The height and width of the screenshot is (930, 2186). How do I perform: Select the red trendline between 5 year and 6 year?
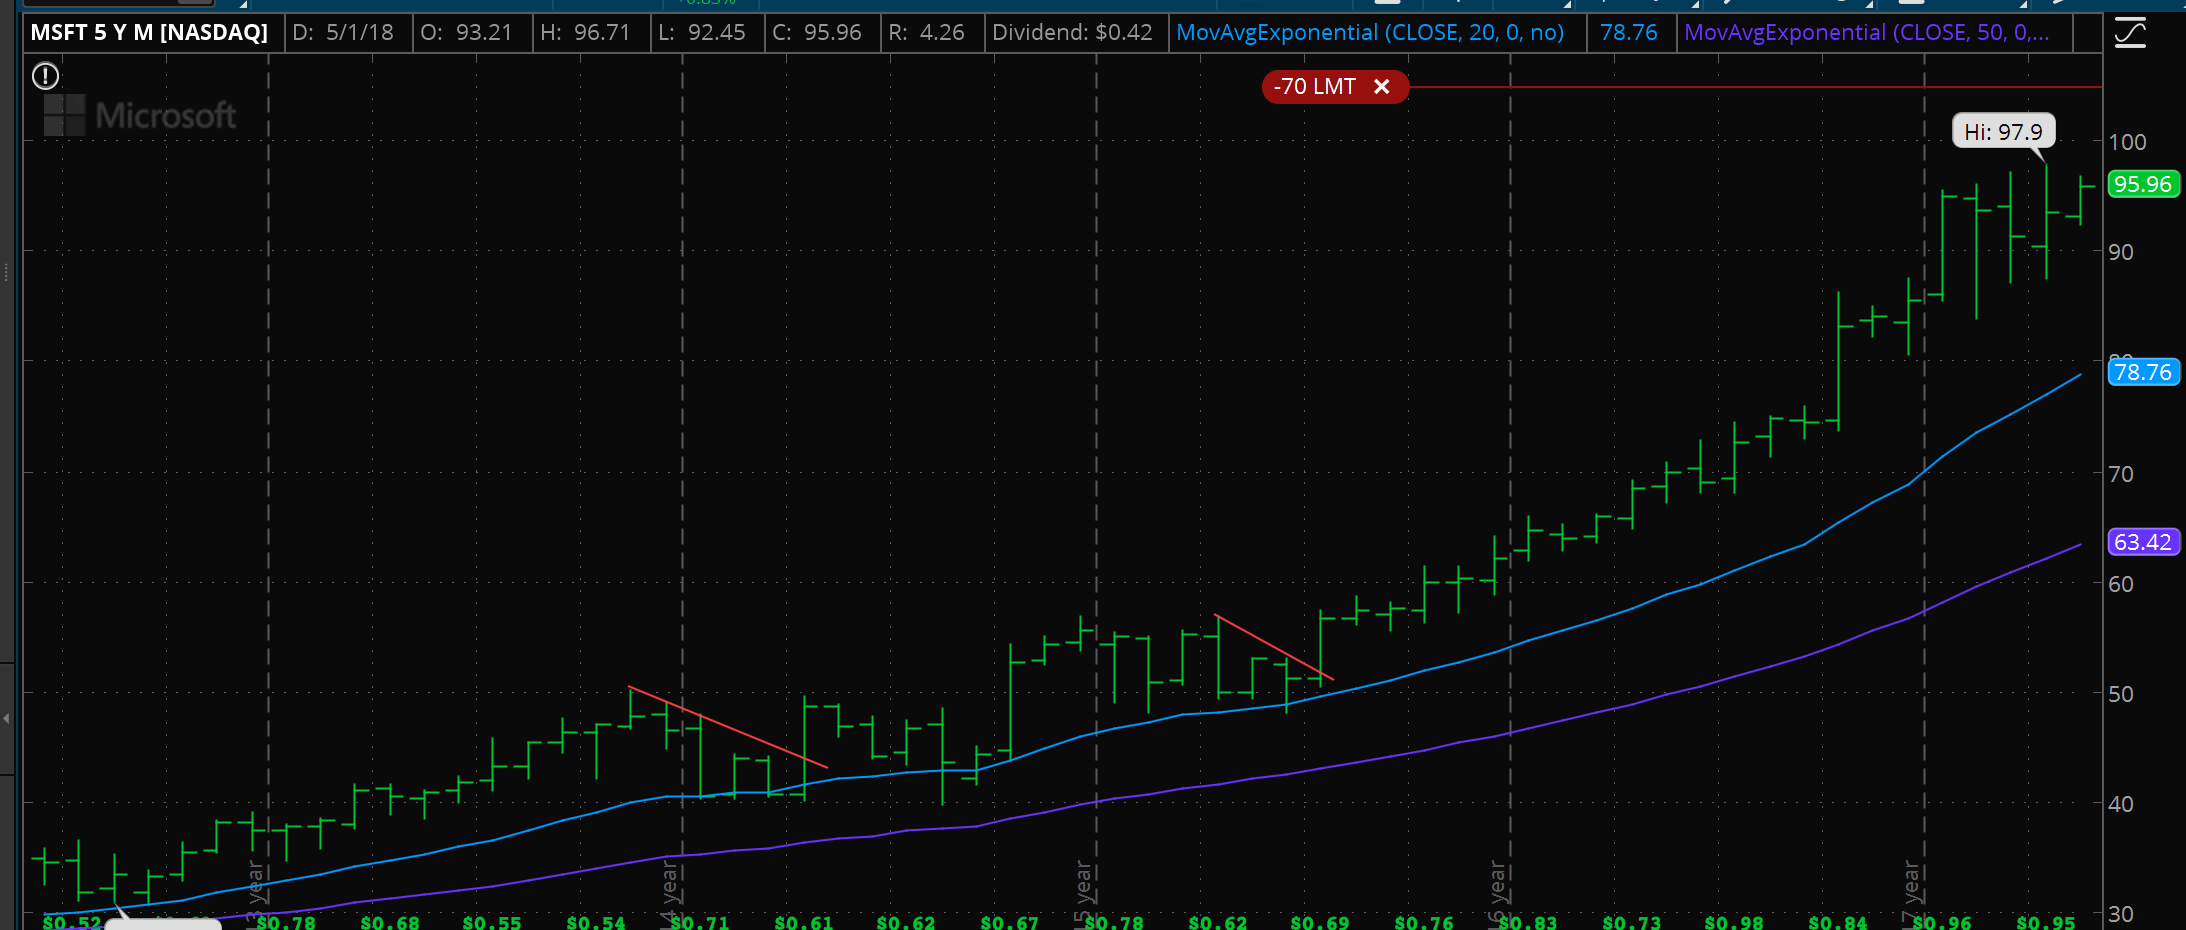click(x=1274, y=647)
